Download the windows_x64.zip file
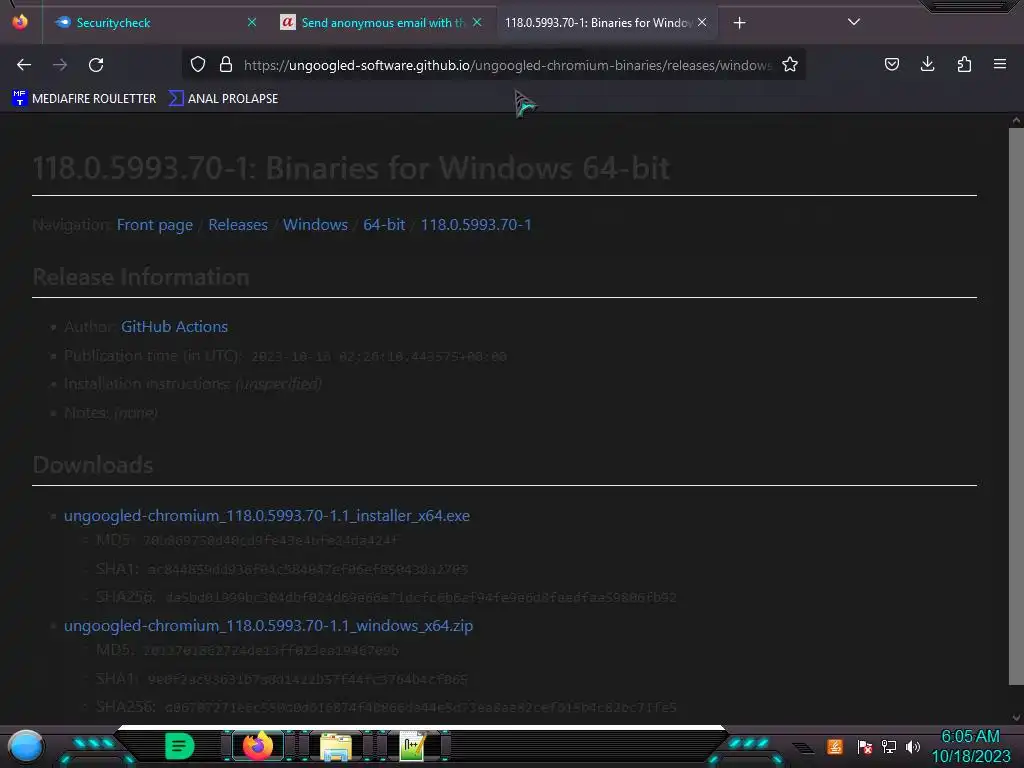Image resolution: width=1024 pixels, height=768 pixels. pos(268,626)
